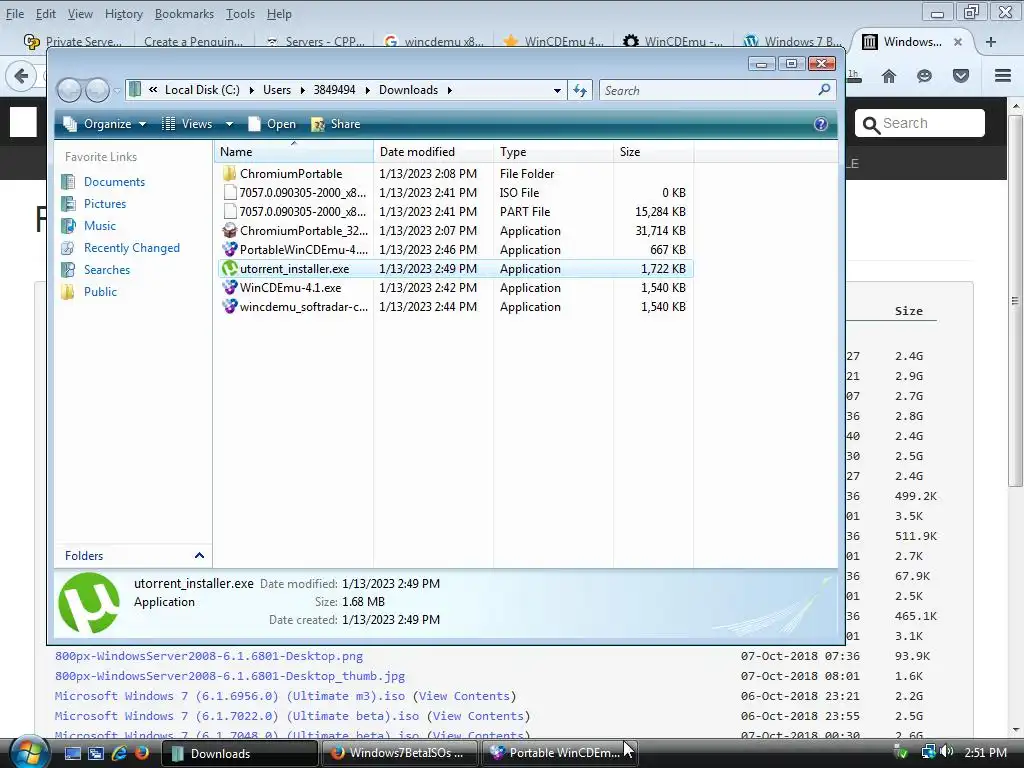Expand the Views dropdown arrow

click(229, 124)
